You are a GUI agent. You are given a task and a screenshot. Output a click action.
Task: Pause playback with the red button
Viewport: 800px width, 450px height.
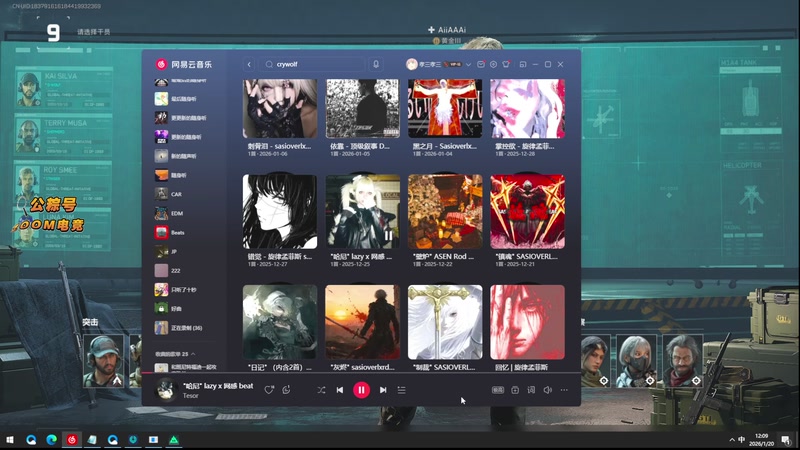point(361,390)
